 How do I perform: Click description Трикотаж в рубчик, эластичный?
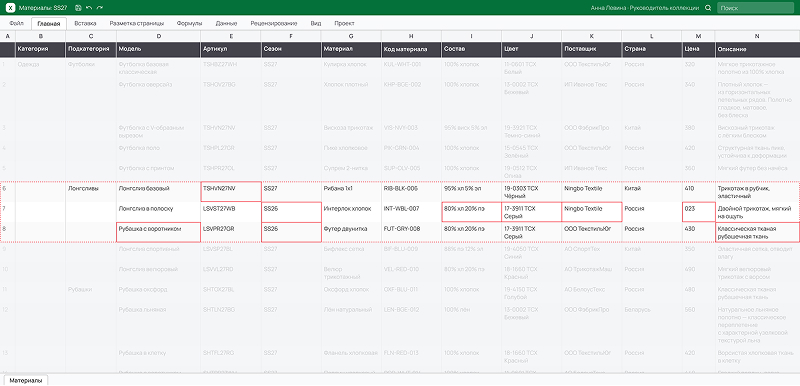[x=757, y=192]
